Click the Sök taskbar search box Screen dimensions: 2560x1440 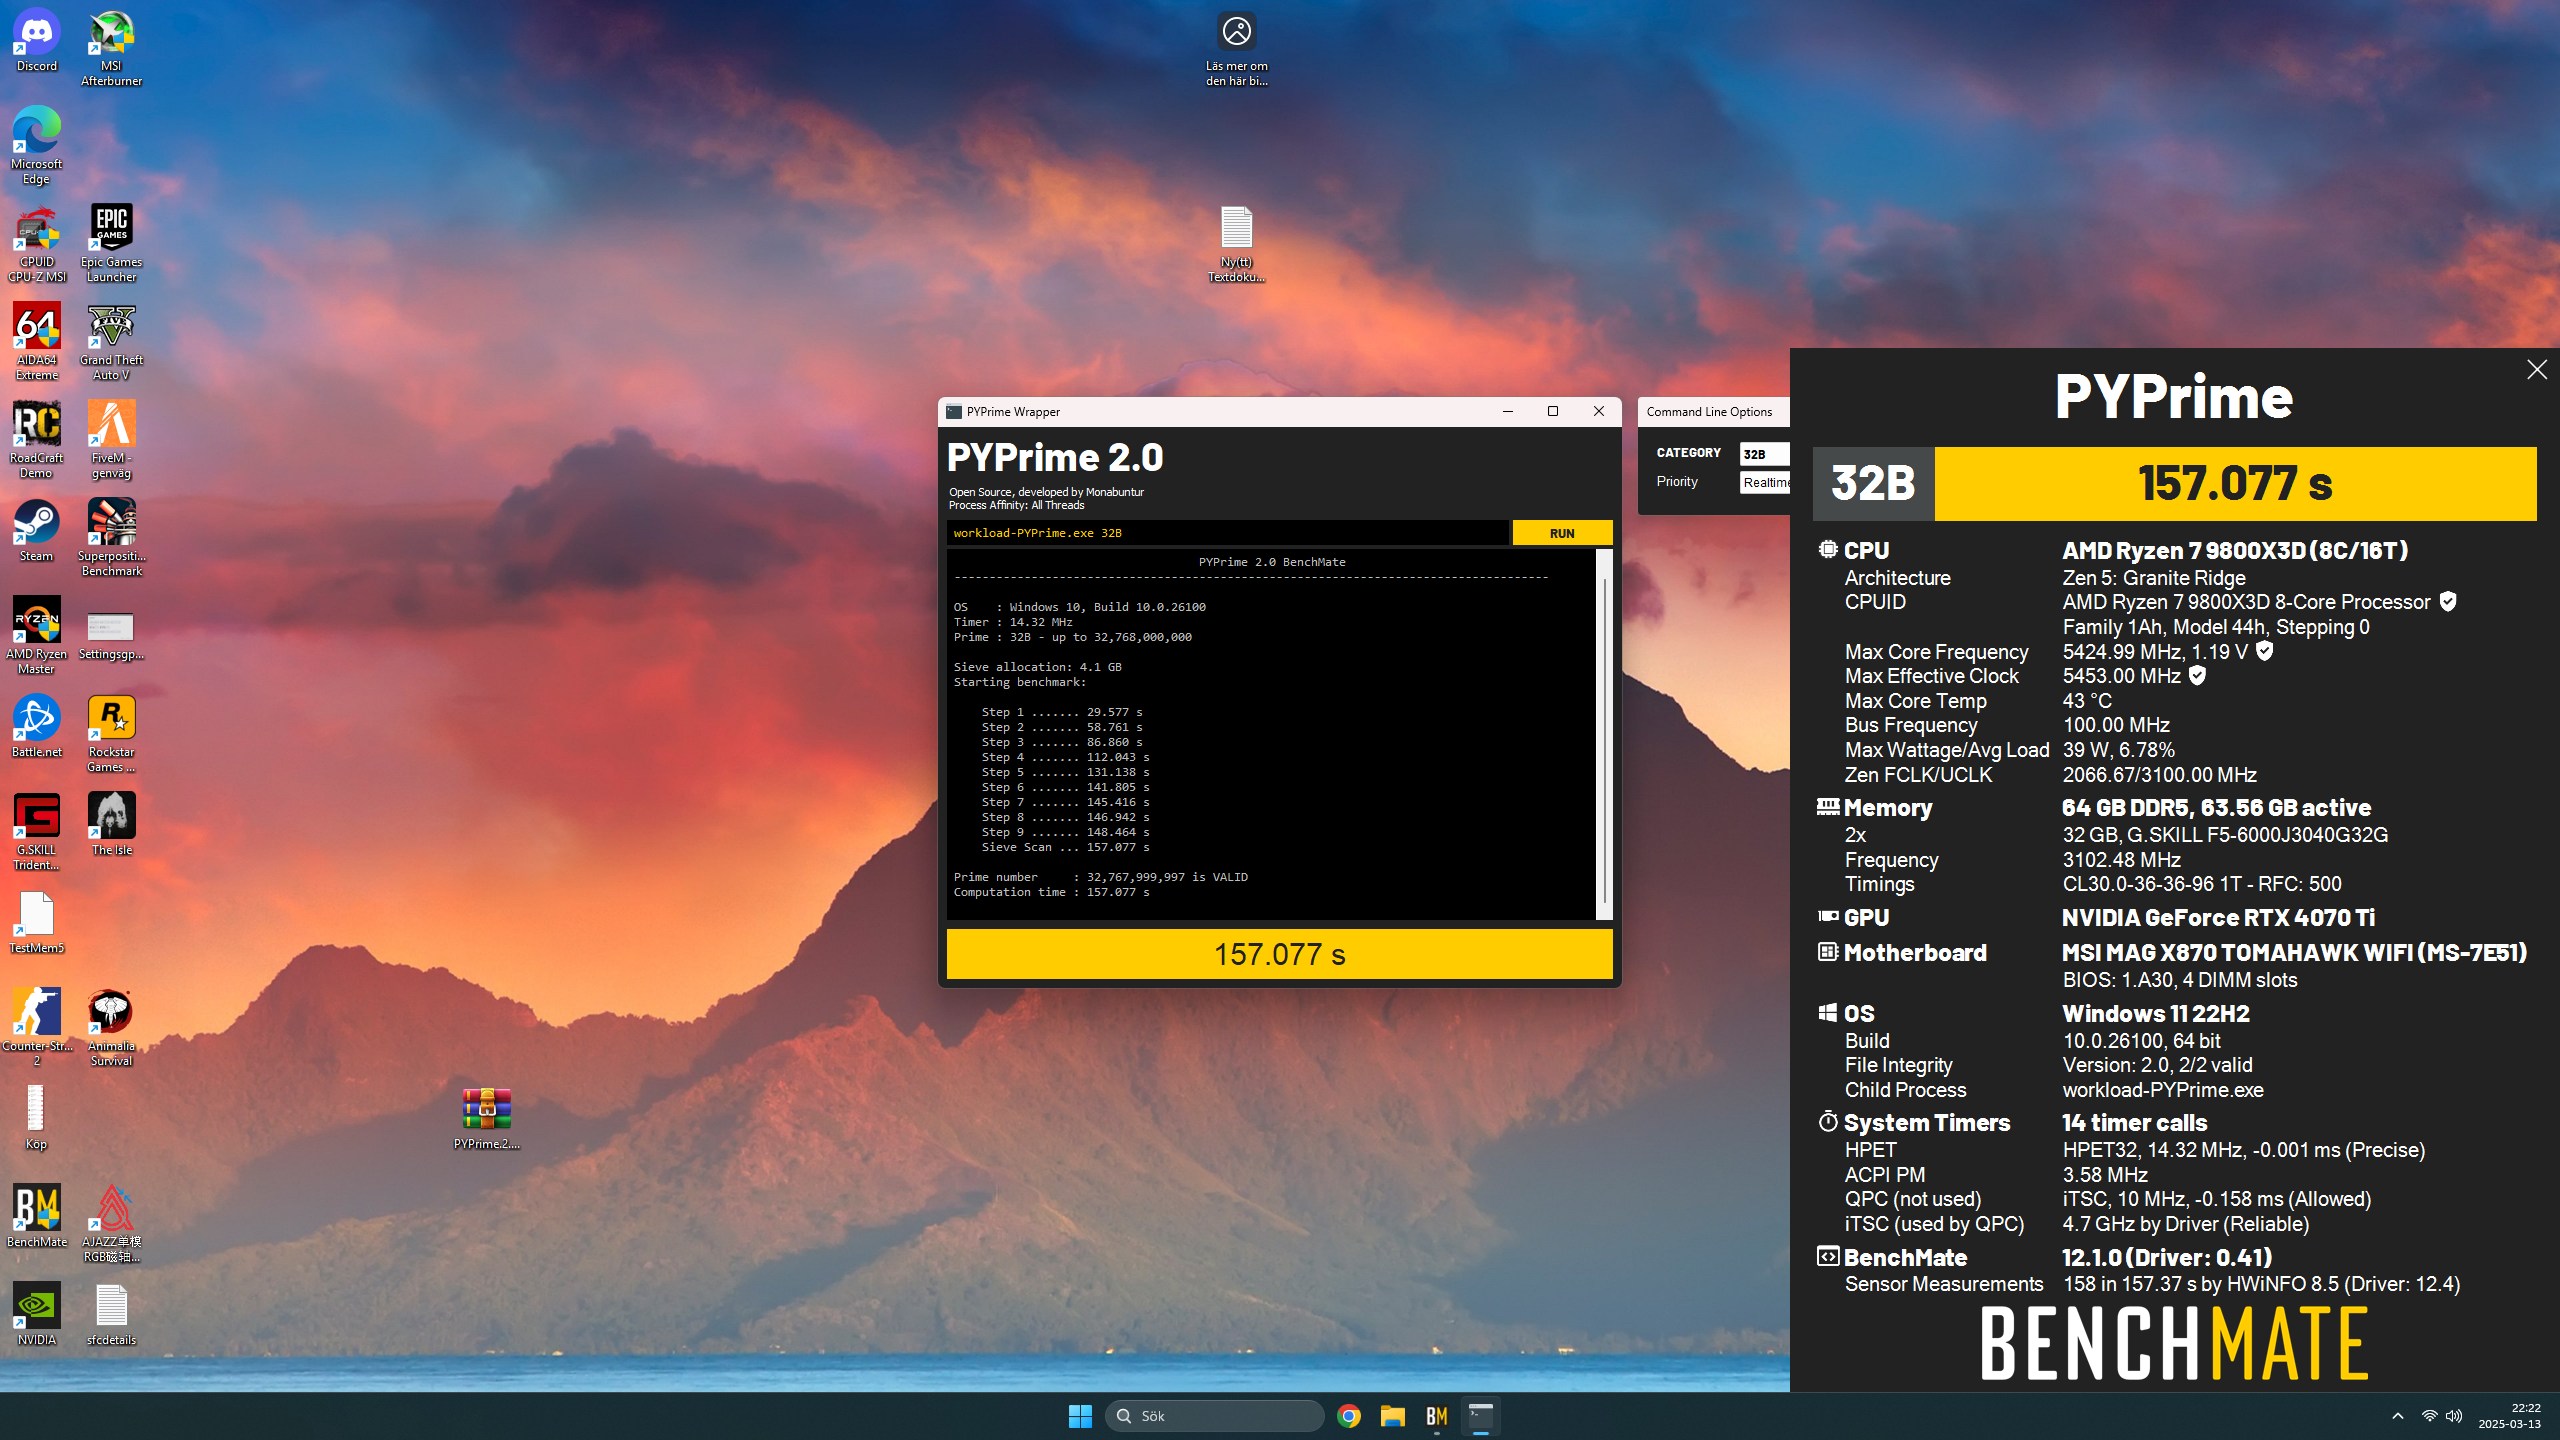point(1215,1416)
